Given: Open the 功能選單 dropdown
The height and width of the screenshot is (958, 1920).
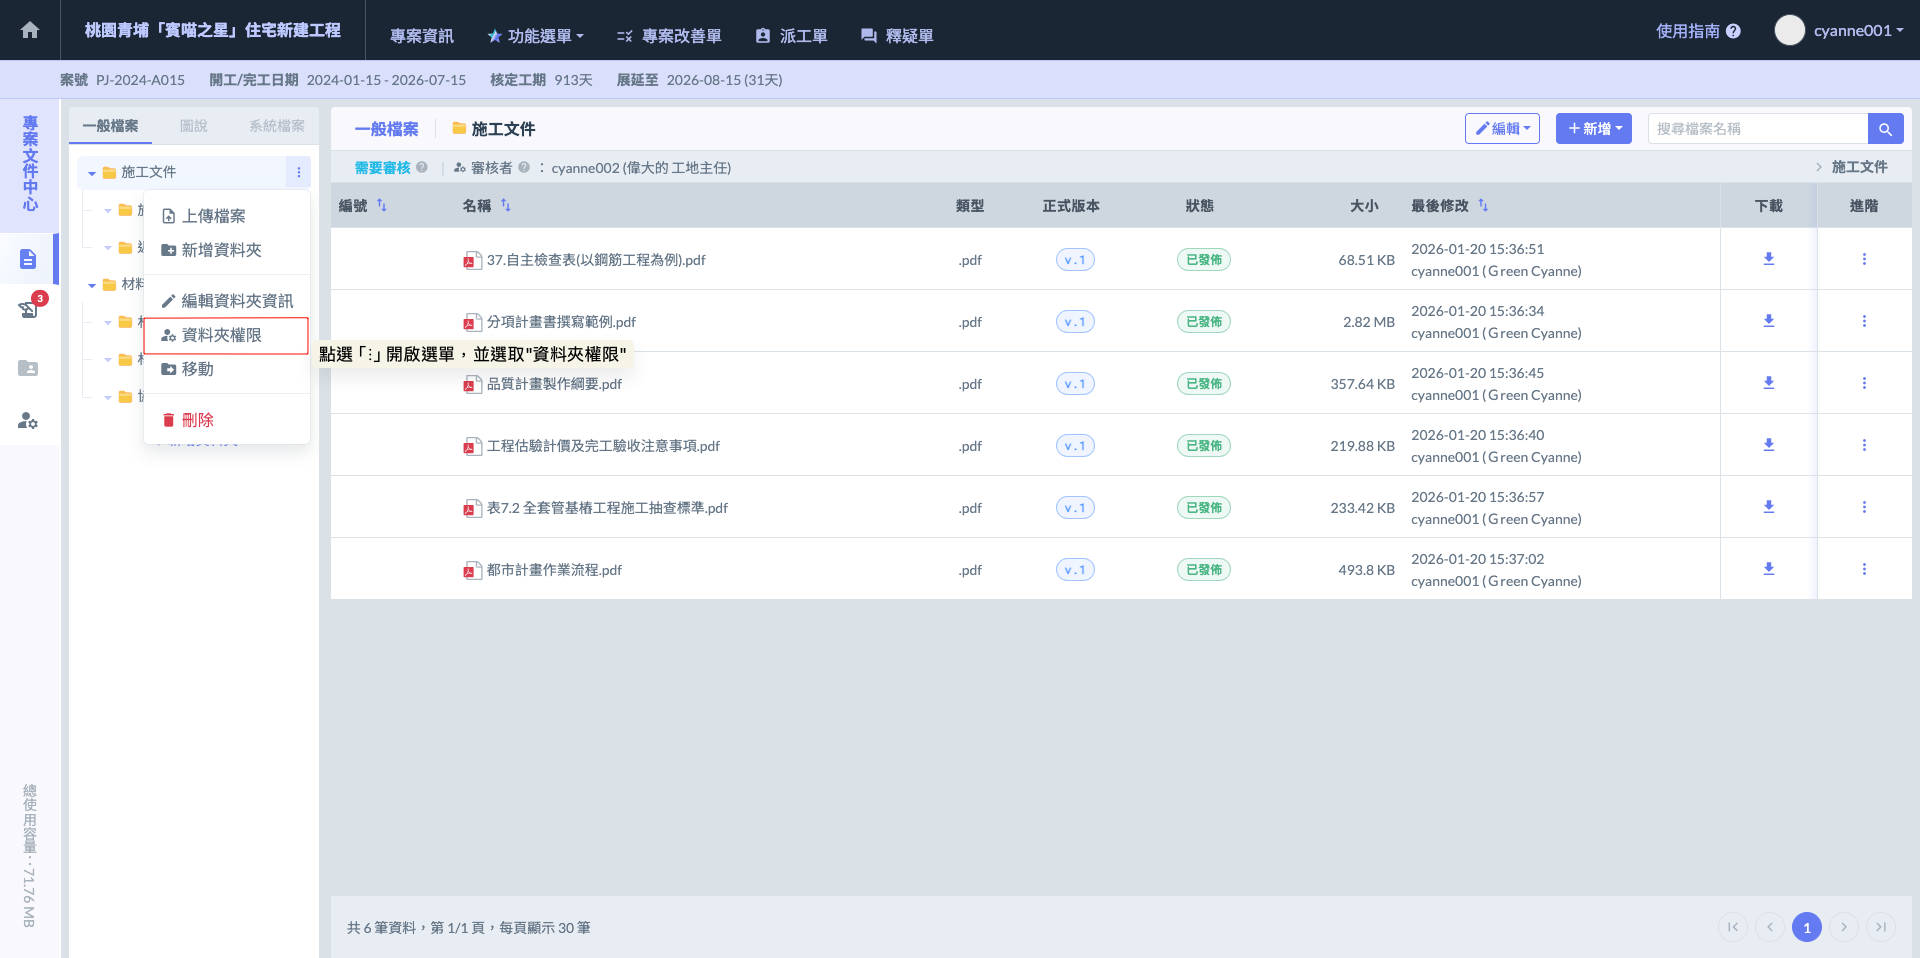Looking at the screenshot, I should tap(535, 36).
